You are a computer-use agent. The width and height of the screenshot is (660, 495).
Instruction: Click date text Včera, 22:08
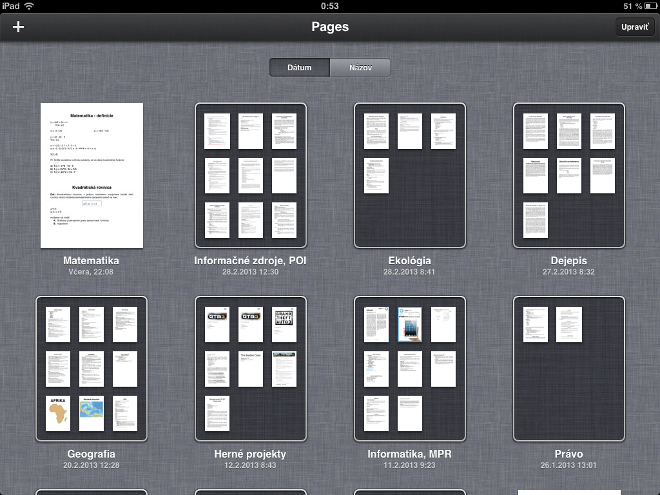click(91, 272)
